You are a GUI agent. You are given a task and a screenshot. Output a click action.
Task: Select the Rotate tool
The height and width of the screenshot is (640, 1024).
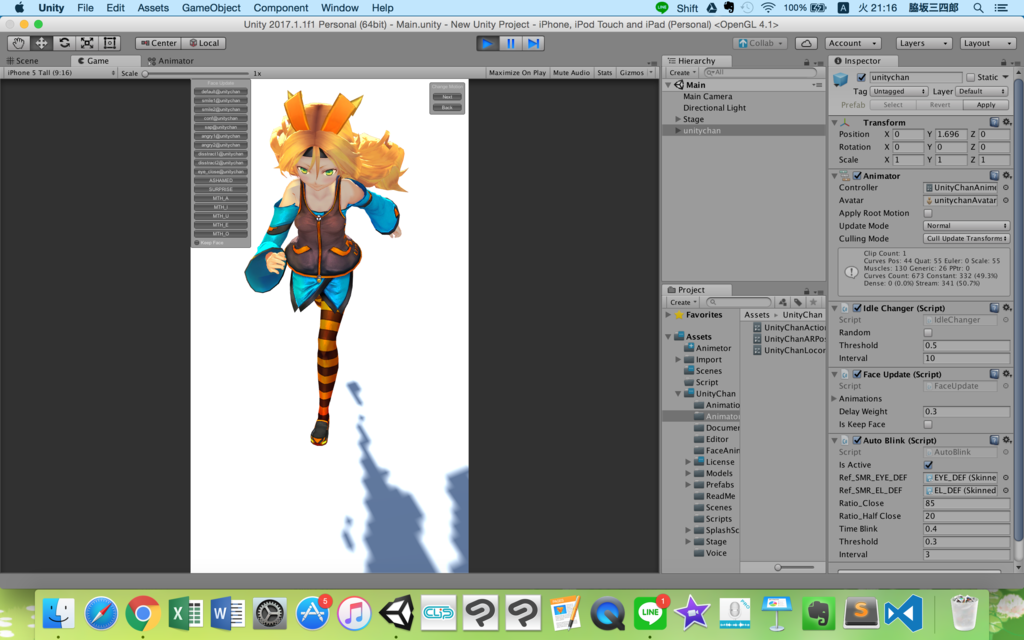tap(64, 43)
